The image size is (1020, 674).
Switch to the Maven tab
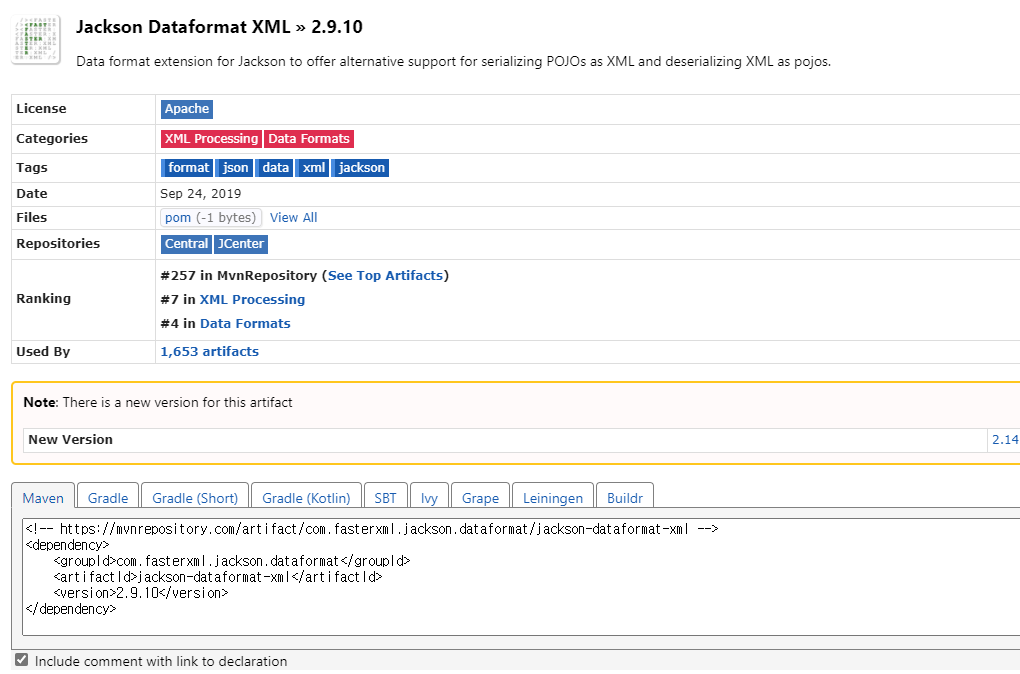[43, 497]
